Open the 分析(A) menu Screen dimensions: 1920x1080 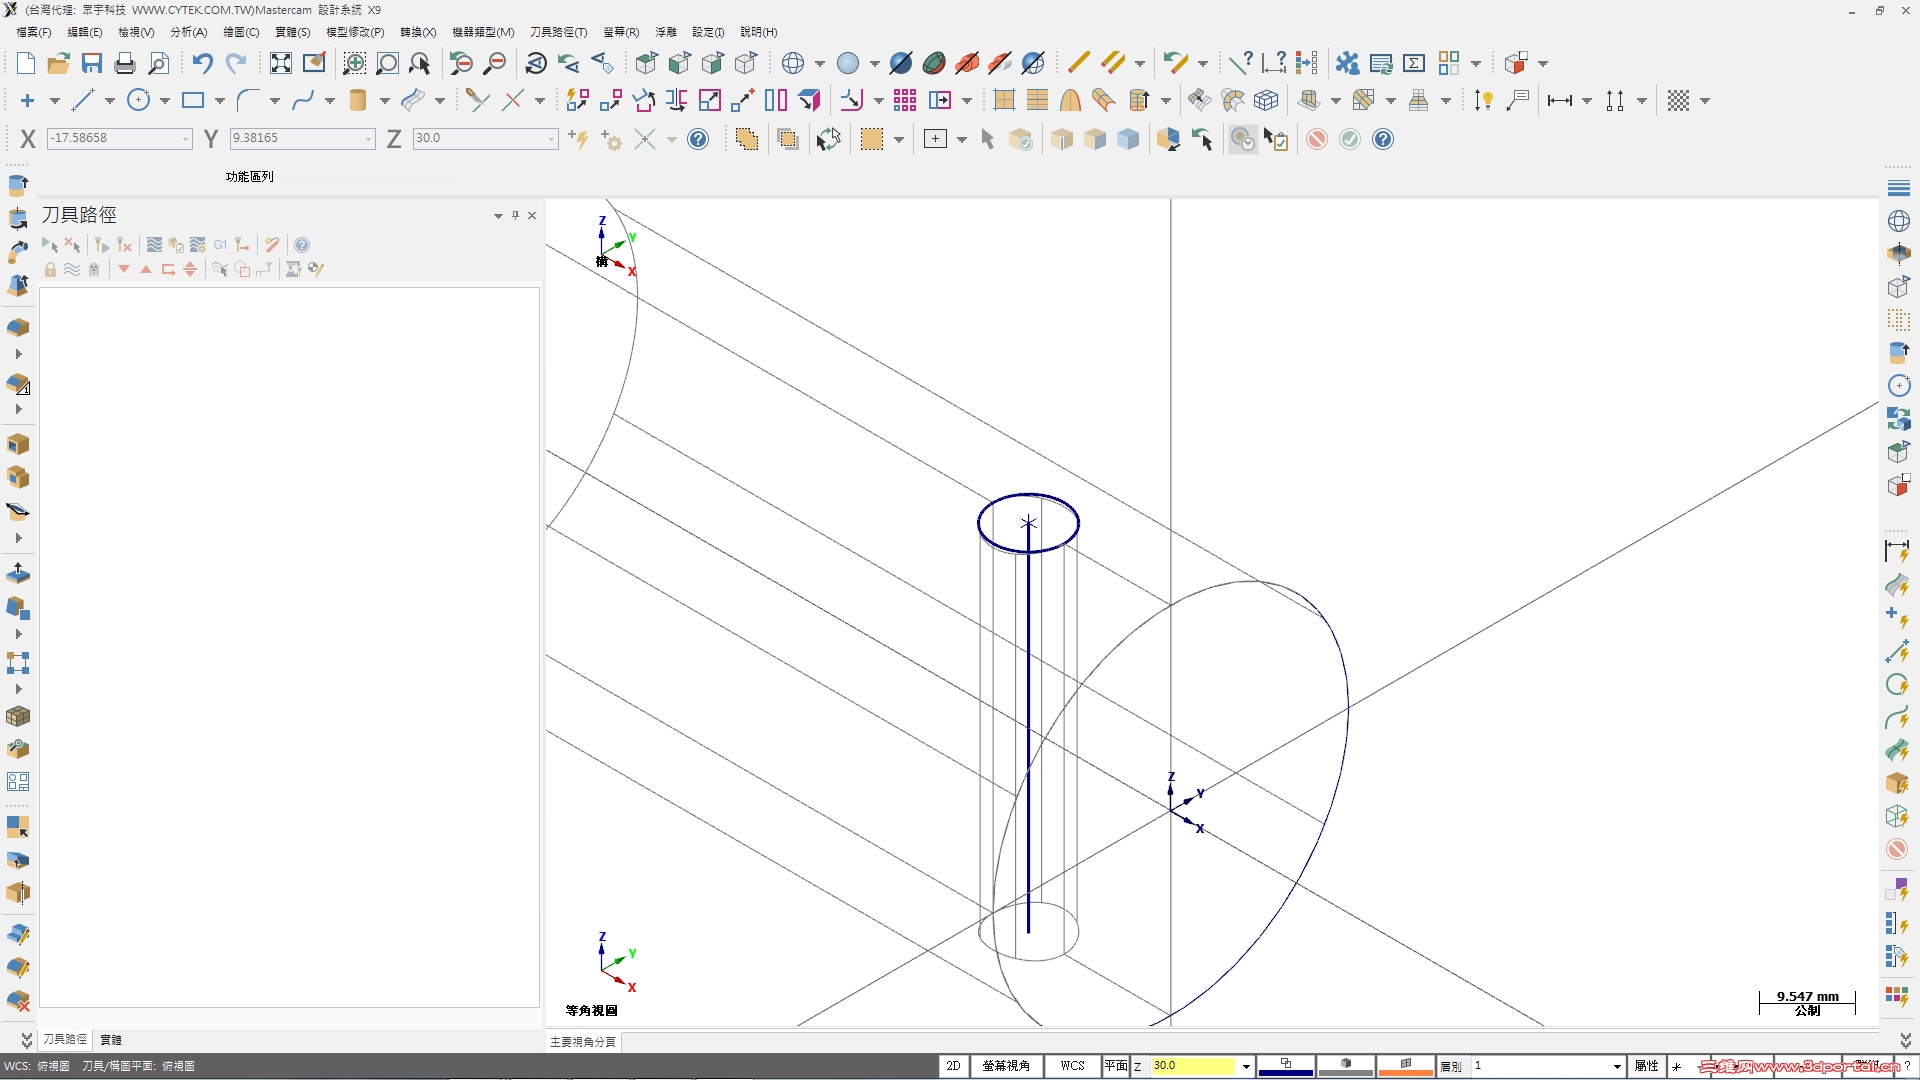(189, 32)
